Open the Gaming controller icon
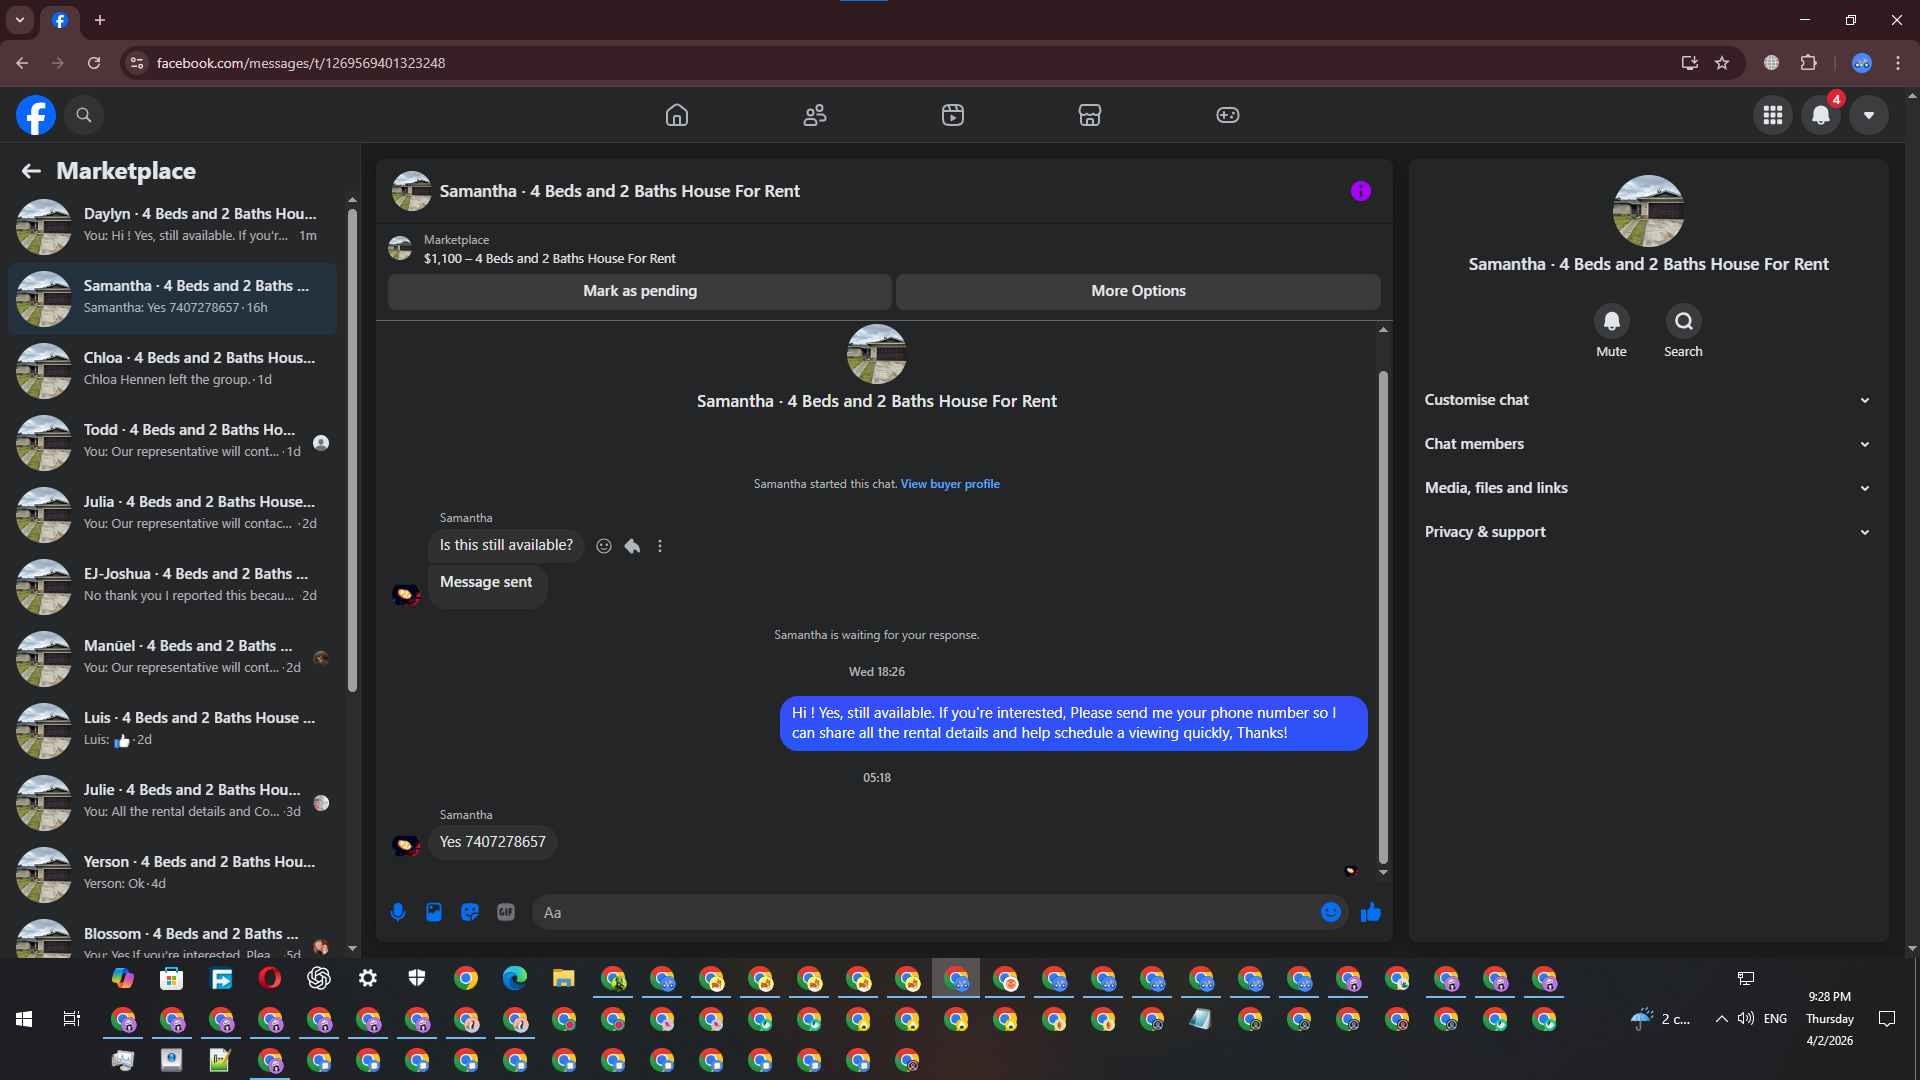The image size is (1920, 1080). 1228,115
